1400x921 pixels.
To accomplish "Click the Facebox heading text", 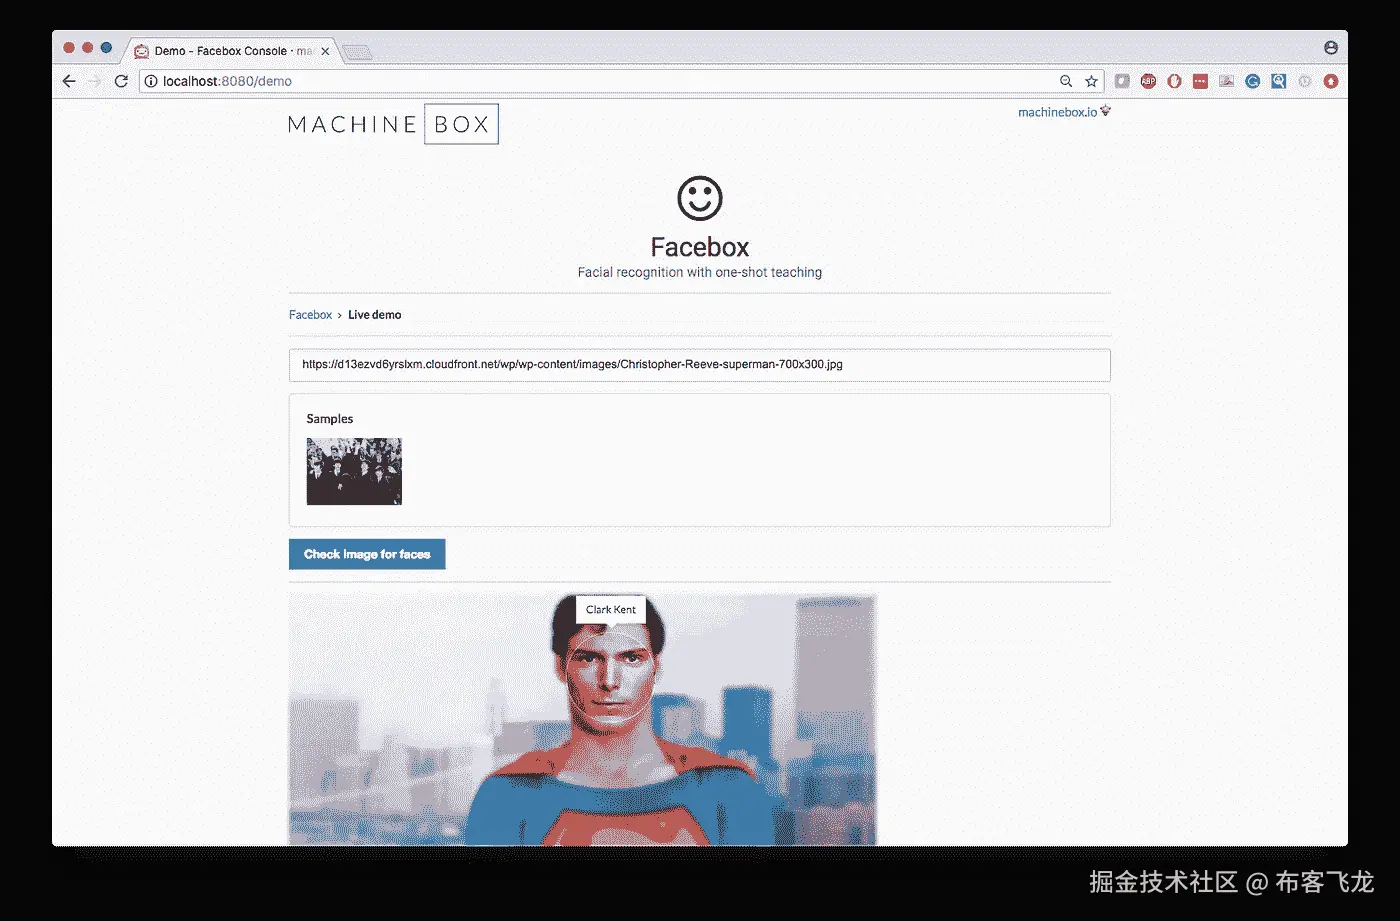I will point(700,247).
